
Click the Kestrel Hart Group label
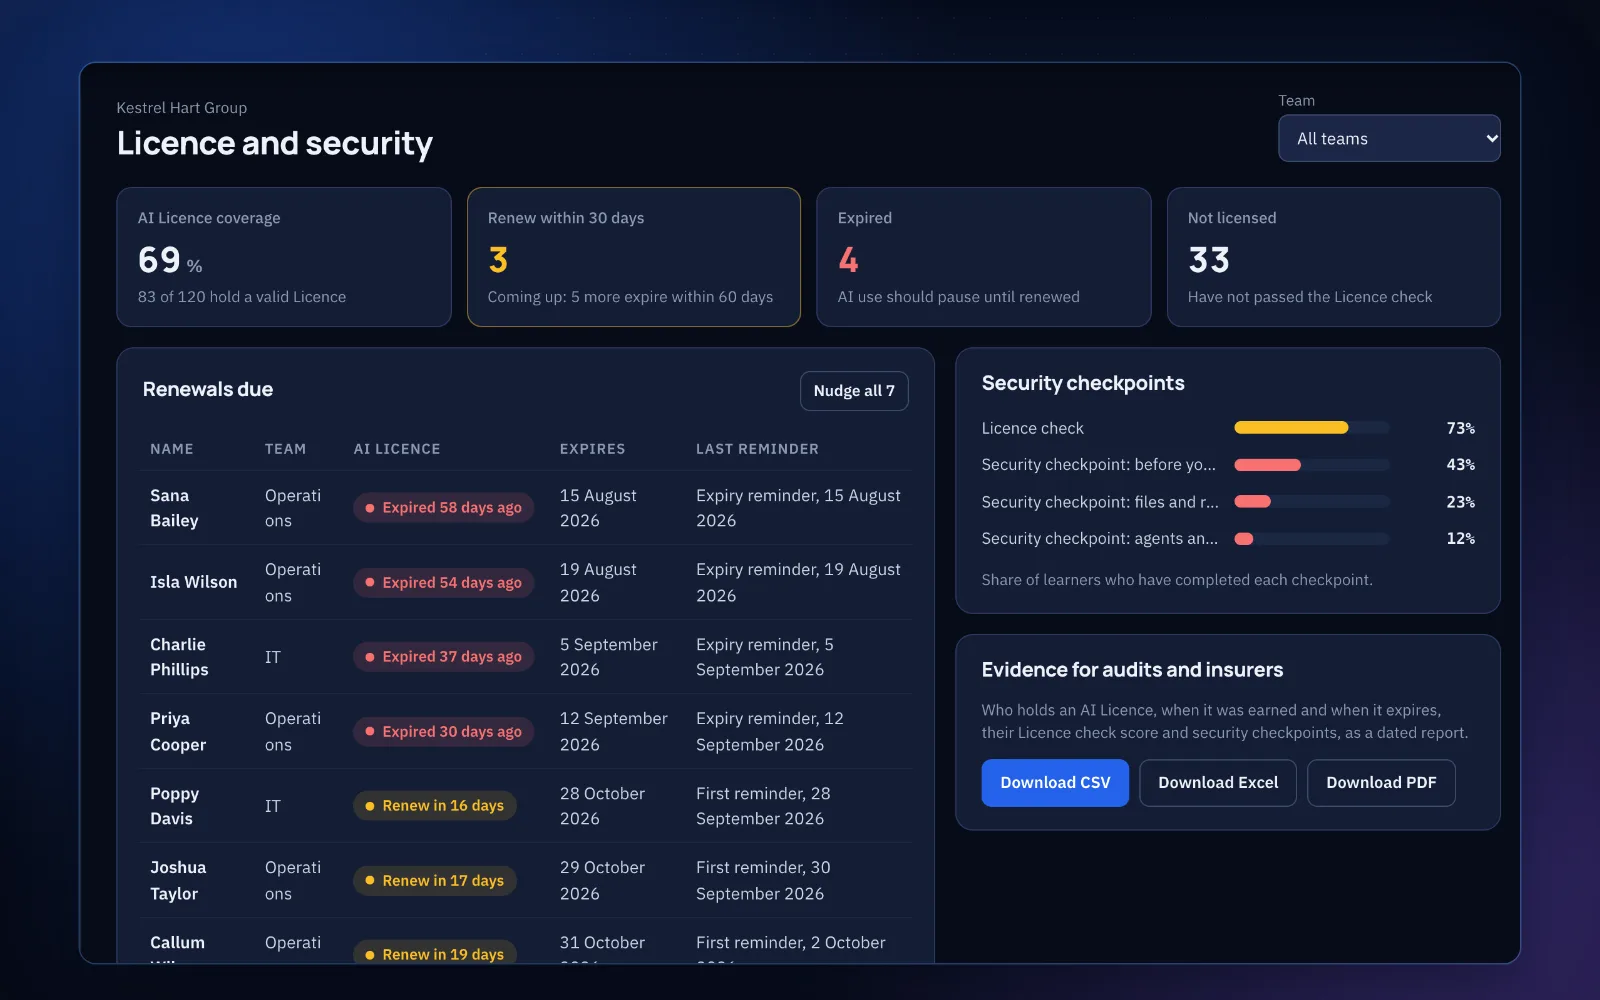click(182, 108)
